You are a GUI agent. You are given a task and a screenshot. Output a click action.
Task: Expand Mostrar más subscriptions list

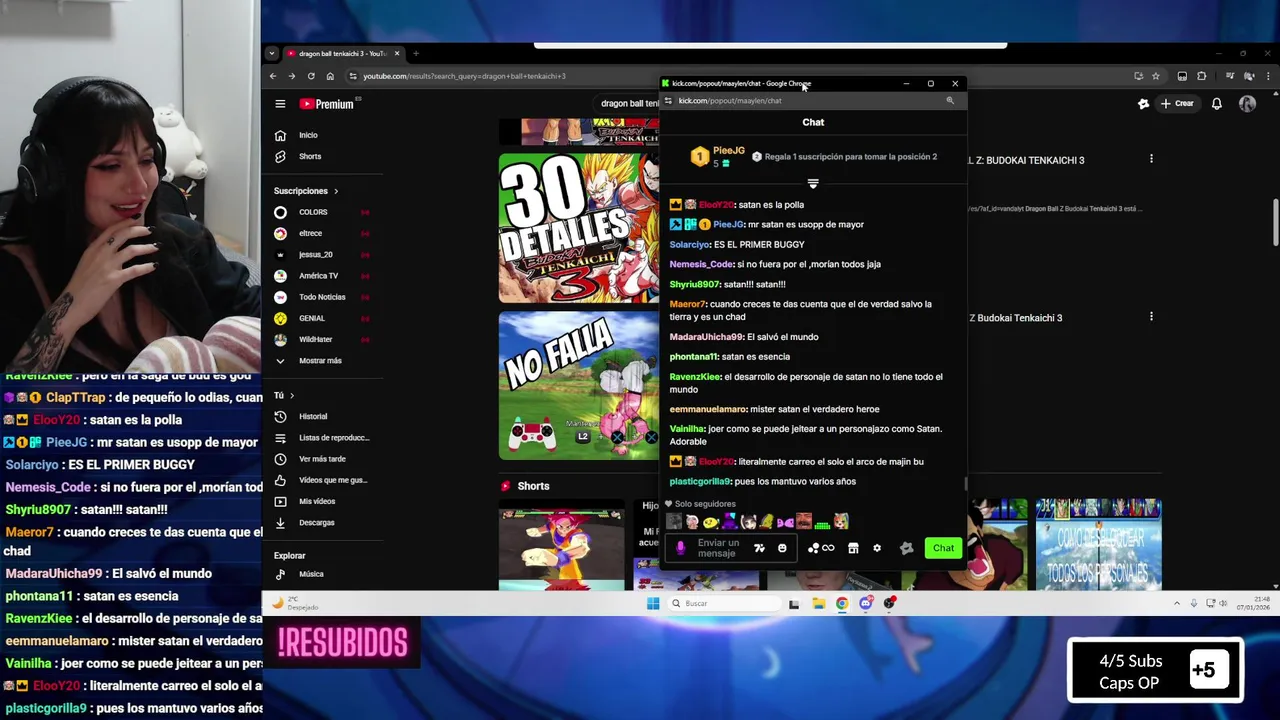coord(320,360)
